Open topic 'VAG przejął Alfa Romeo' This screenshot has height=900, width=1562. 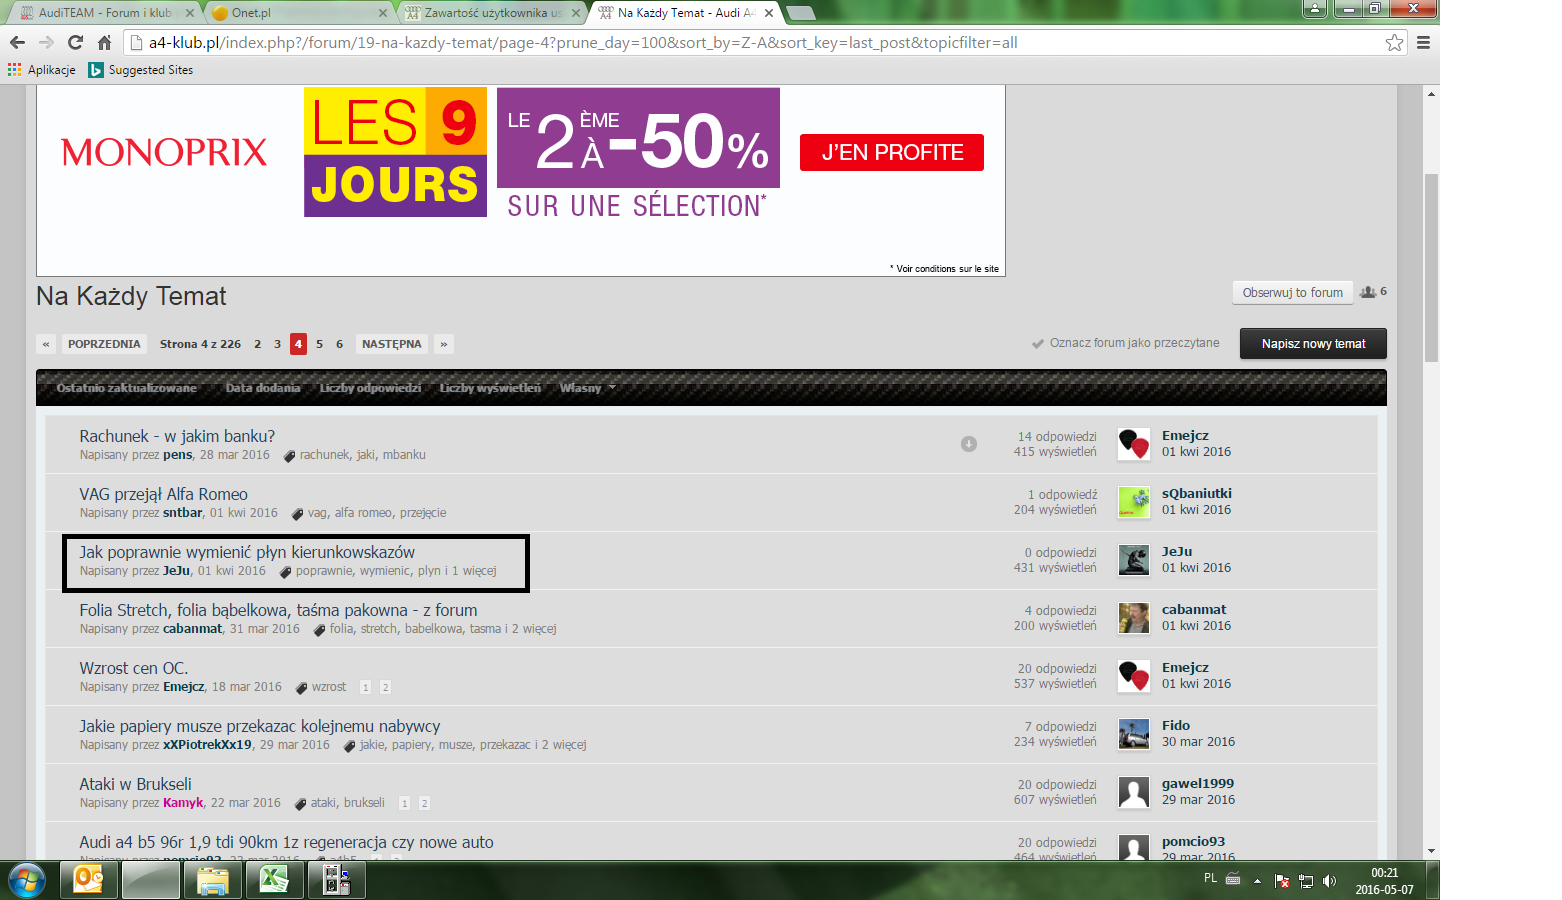(x=163, y=494)
